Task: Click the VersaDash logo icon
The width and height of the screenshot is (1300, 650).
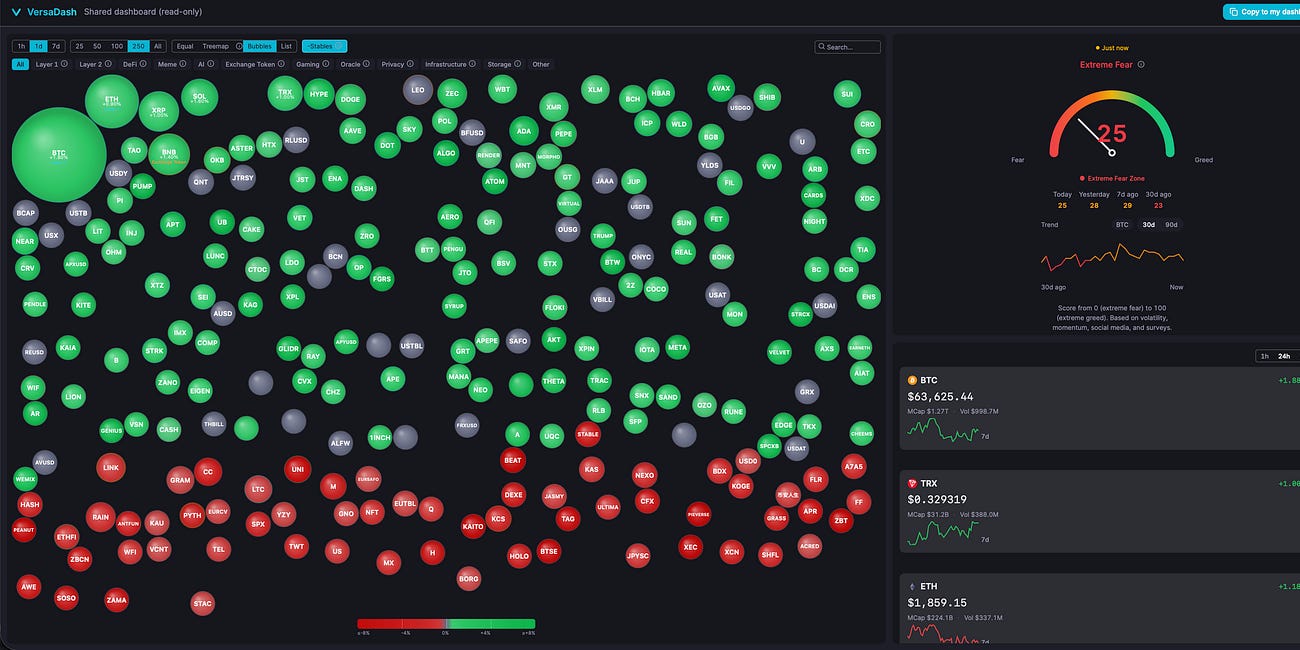Action: 16,12
